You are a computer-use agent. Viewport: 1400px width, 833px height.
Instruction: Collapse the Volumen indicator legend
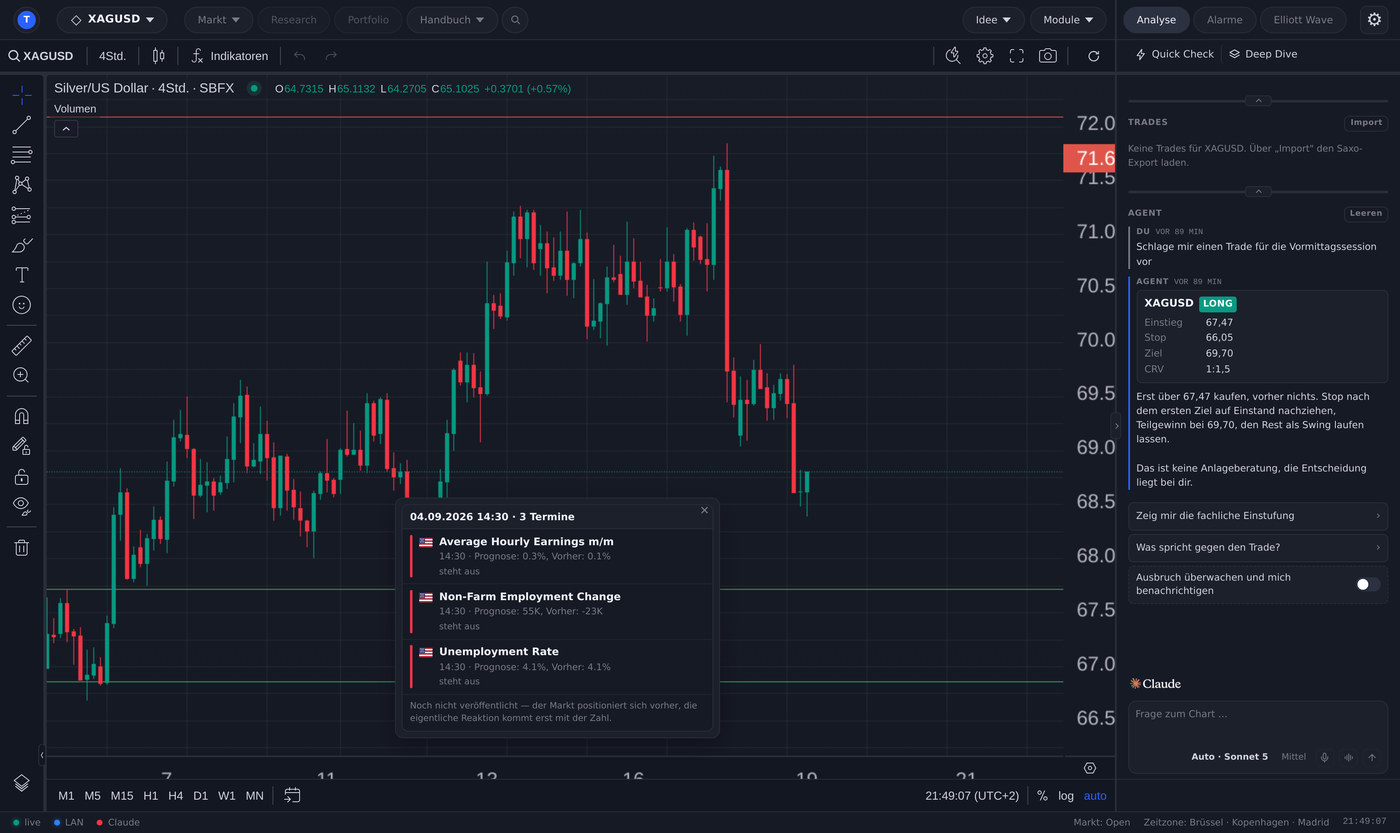tap(66, 129)
